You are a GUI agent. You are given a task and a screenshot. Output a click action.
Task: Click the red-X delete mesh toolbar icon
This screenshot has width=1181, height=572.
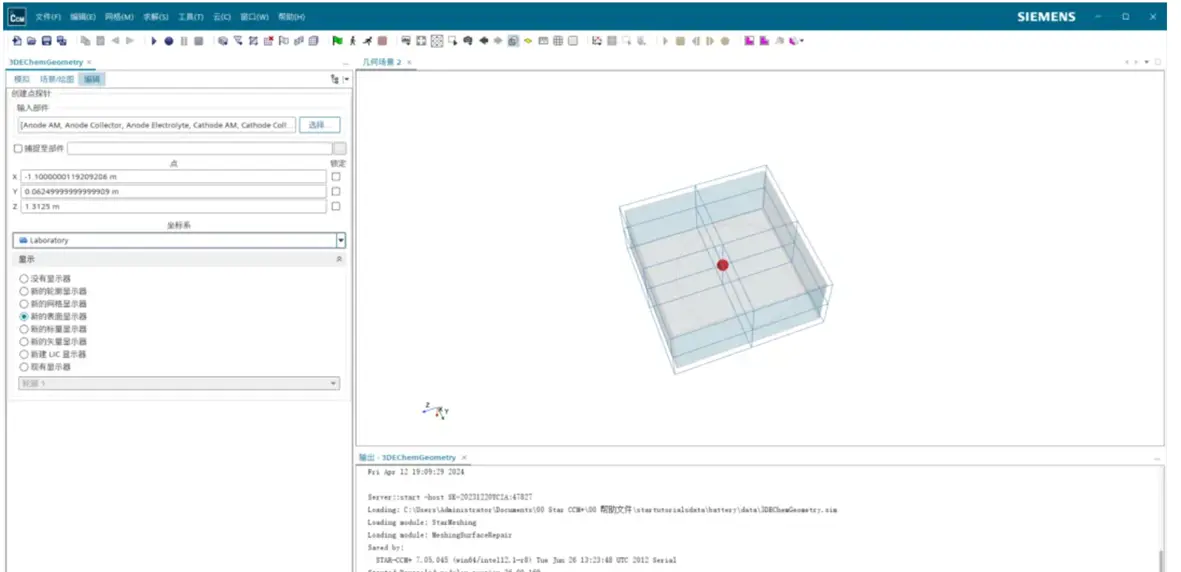[x=268, y=41]
